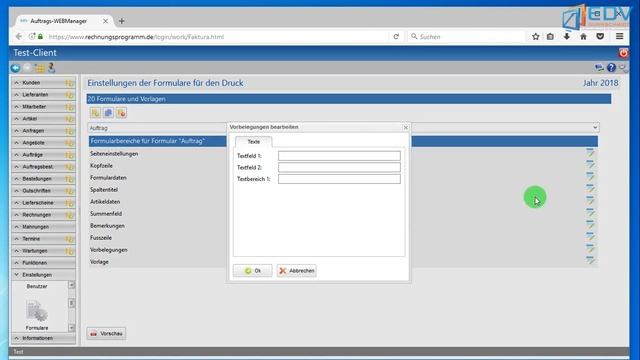Click the yellow grid icon in app toolbar
The height and width of the screenshot is (360, 640).
(40, 68)
